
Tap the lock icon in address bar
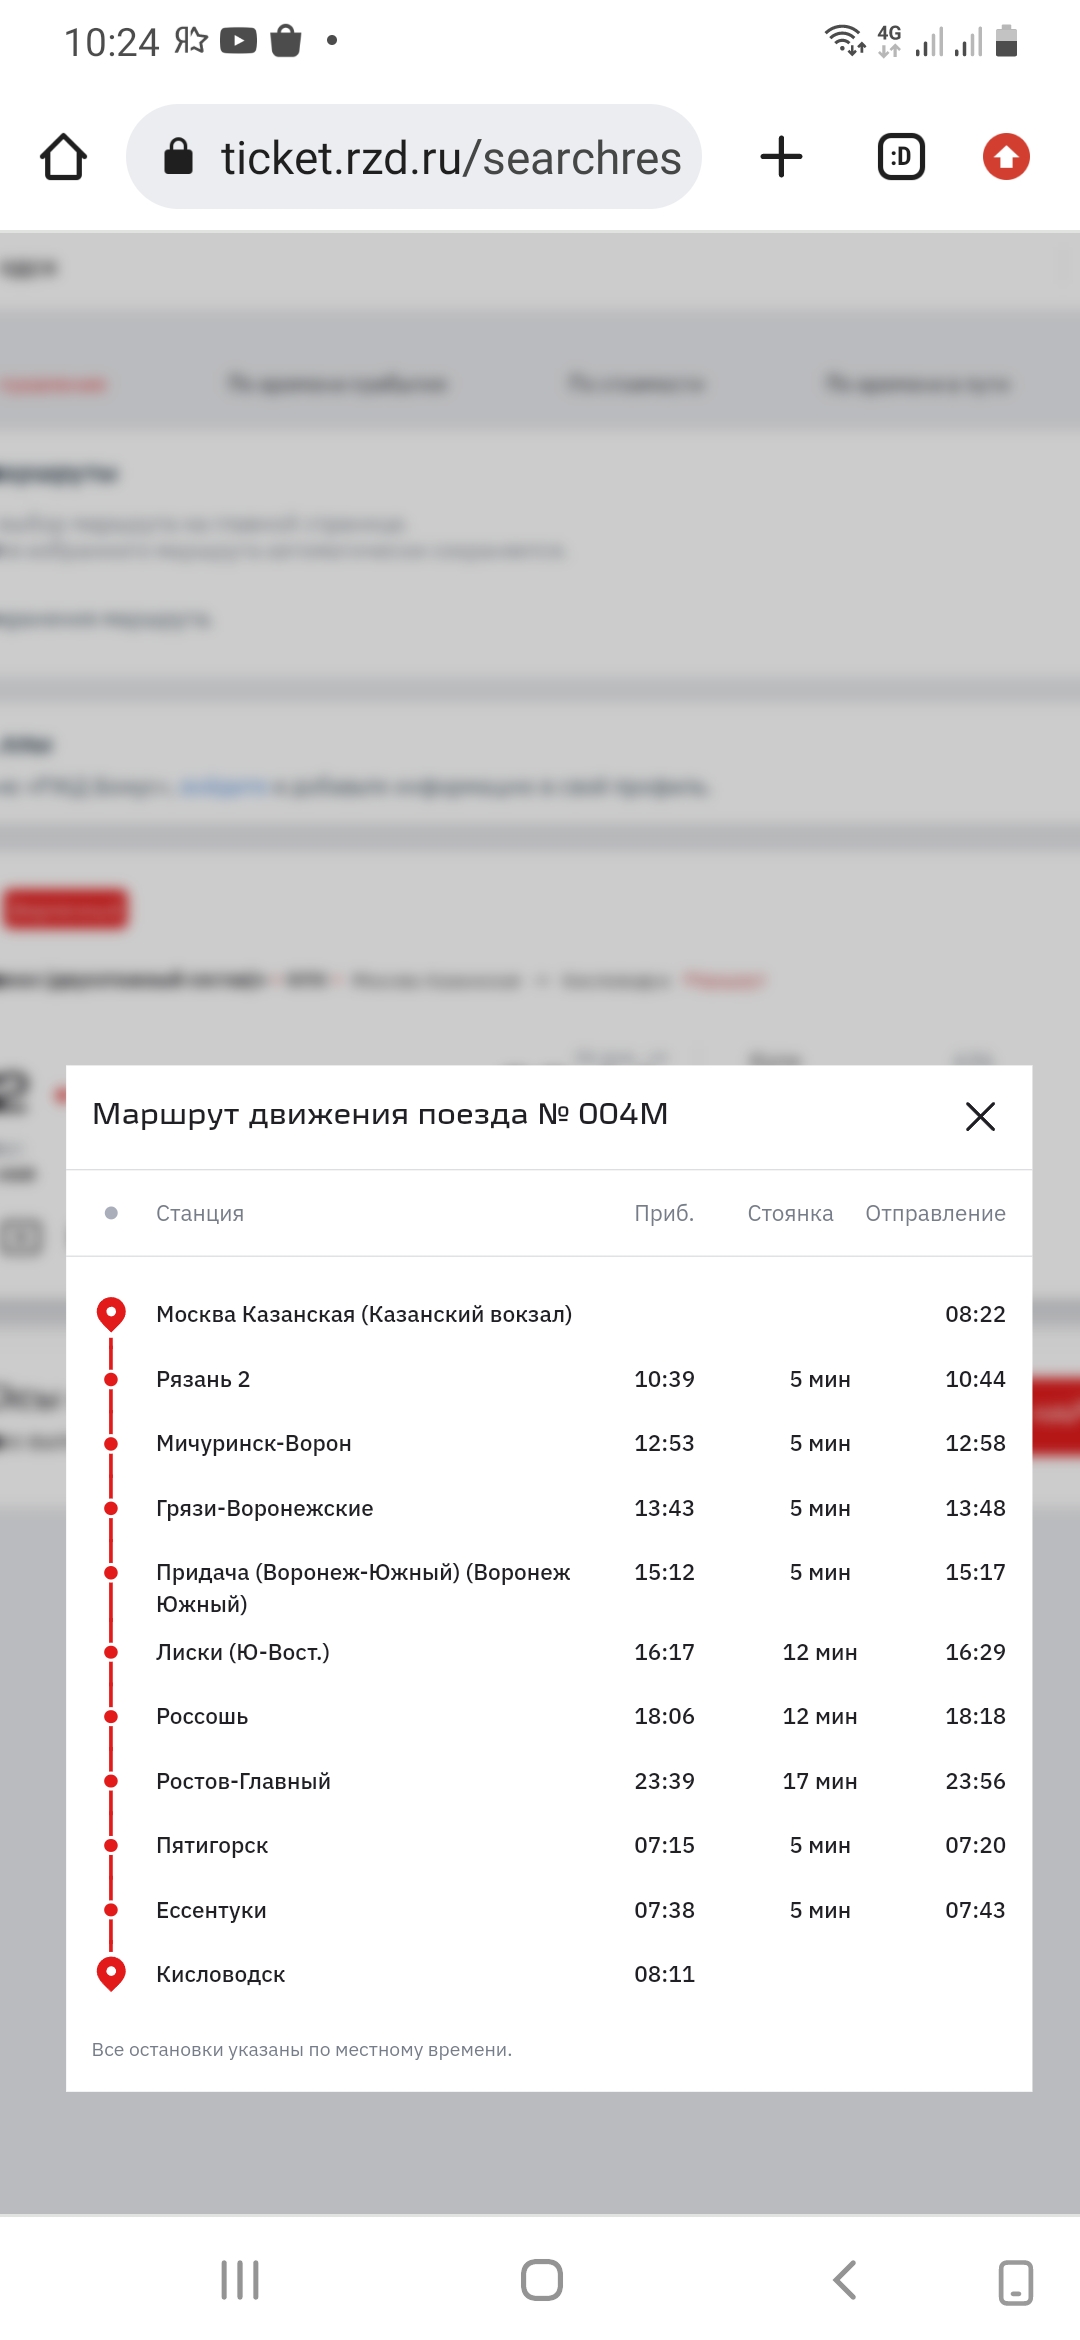point(178,157)
